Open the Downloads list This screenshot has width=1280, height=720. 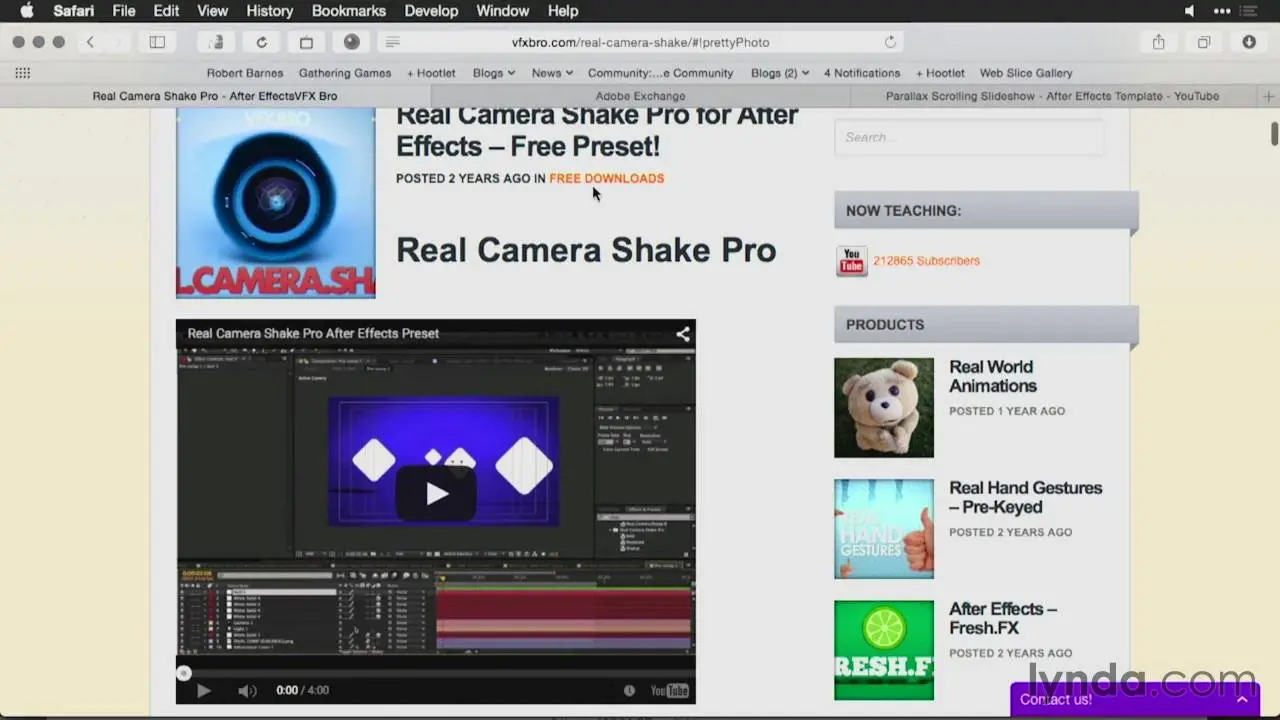[x=1249, y=42]
